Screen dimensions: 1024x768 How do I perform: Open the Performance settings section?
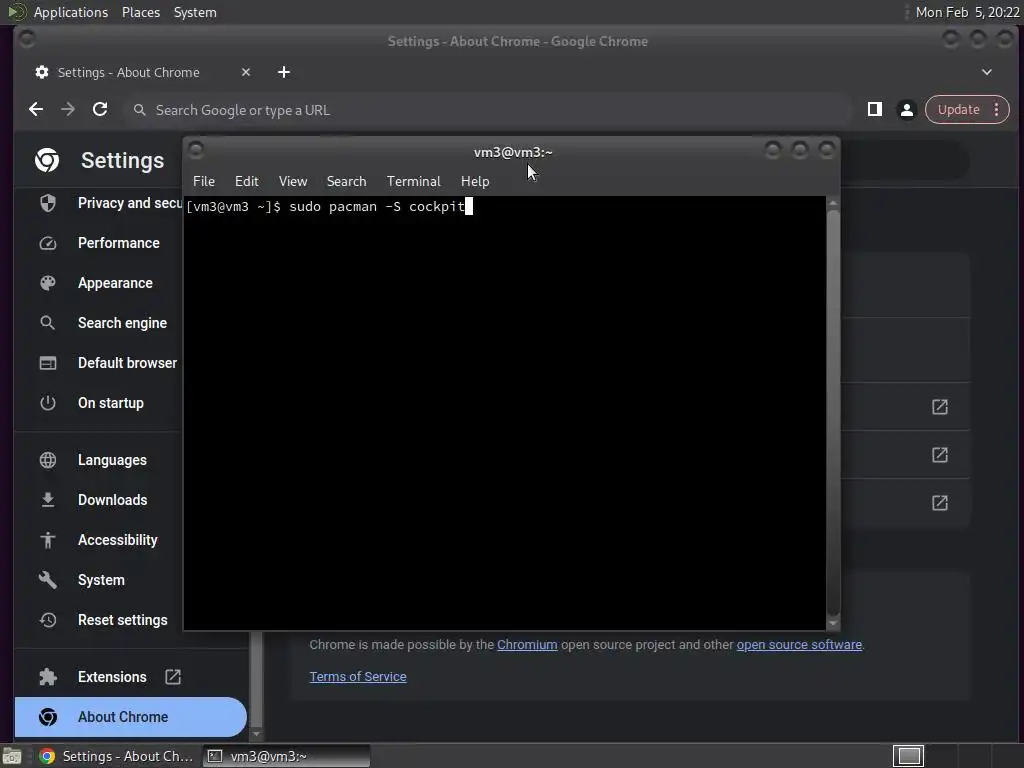118,243
